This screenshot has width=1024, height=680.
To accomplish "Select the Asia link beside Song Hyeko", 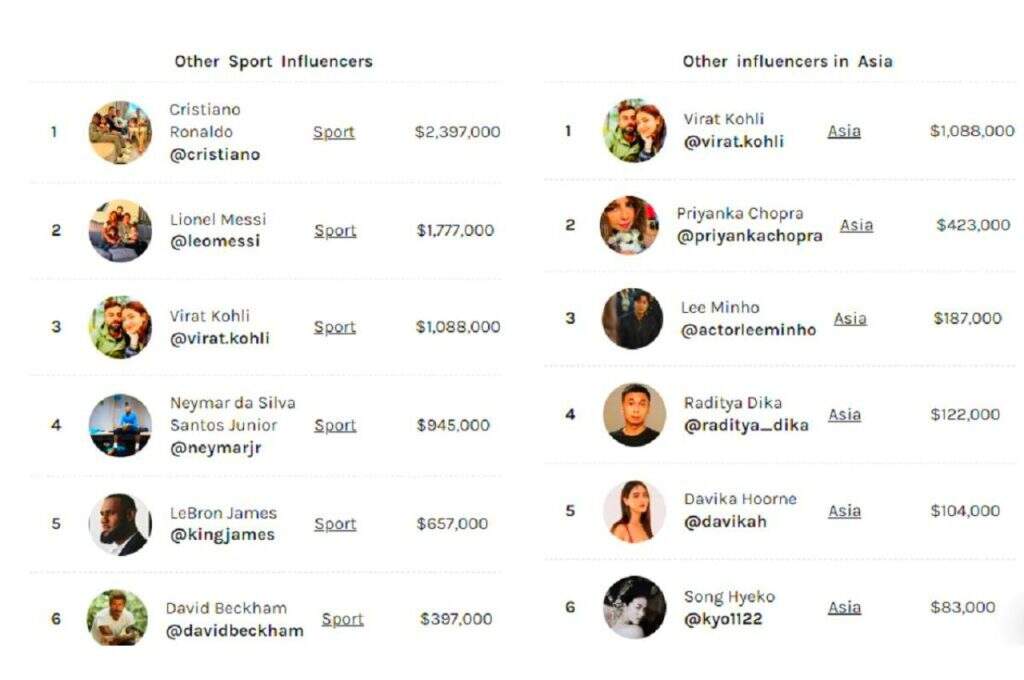I will pyautogui.click(x=844, y=607).
